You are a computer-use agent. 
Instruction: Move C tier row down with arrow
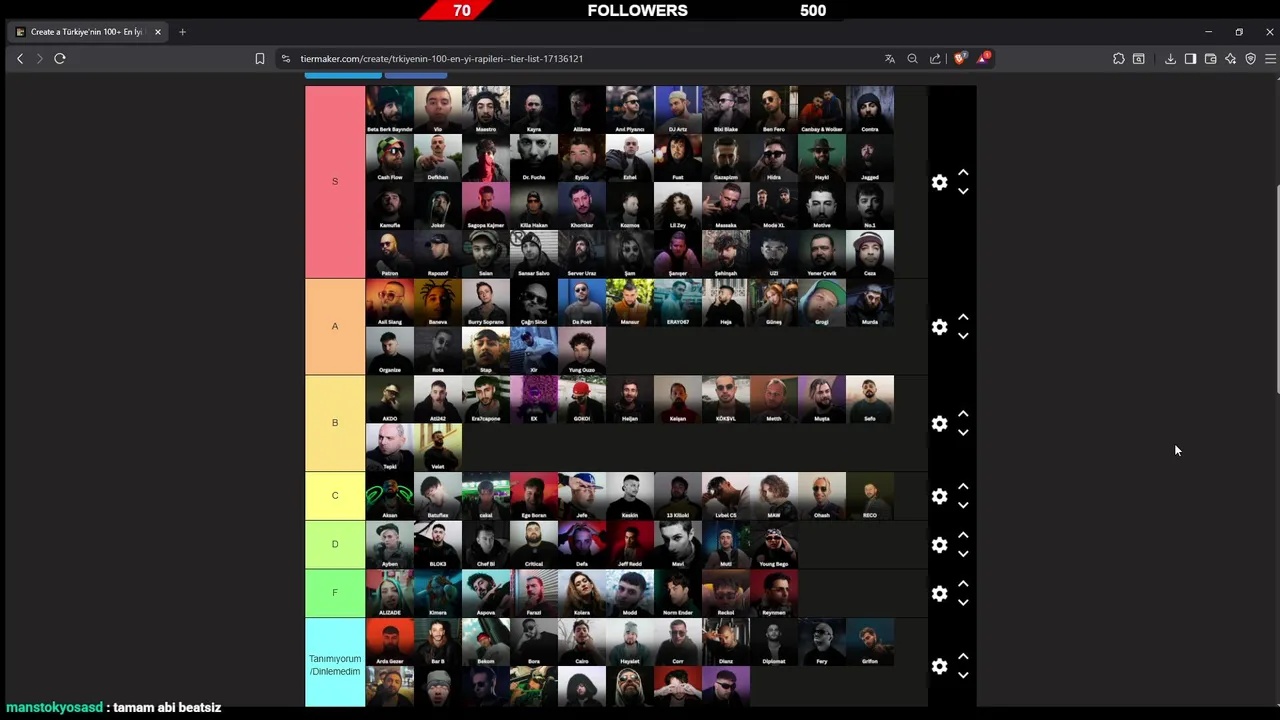(963, 505)
